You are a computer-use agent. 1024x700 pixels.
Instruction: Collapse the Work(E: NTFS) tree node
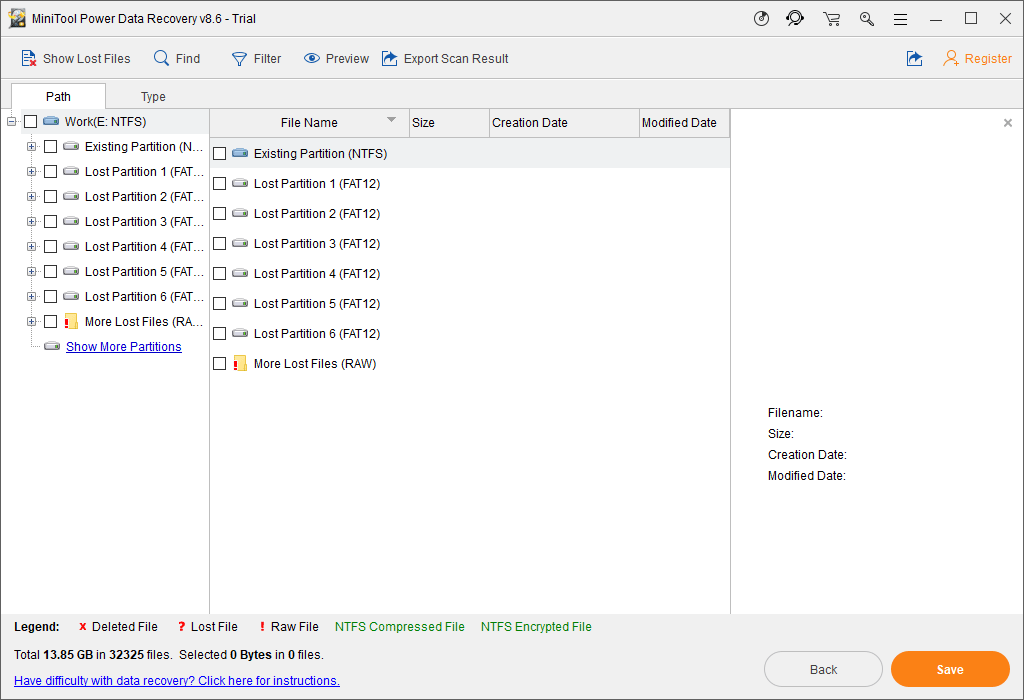click(11, 121)
